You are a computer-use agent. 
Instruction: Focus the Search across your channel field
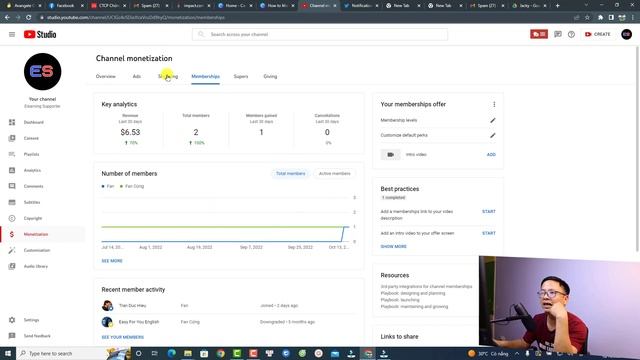pos(320,34)
